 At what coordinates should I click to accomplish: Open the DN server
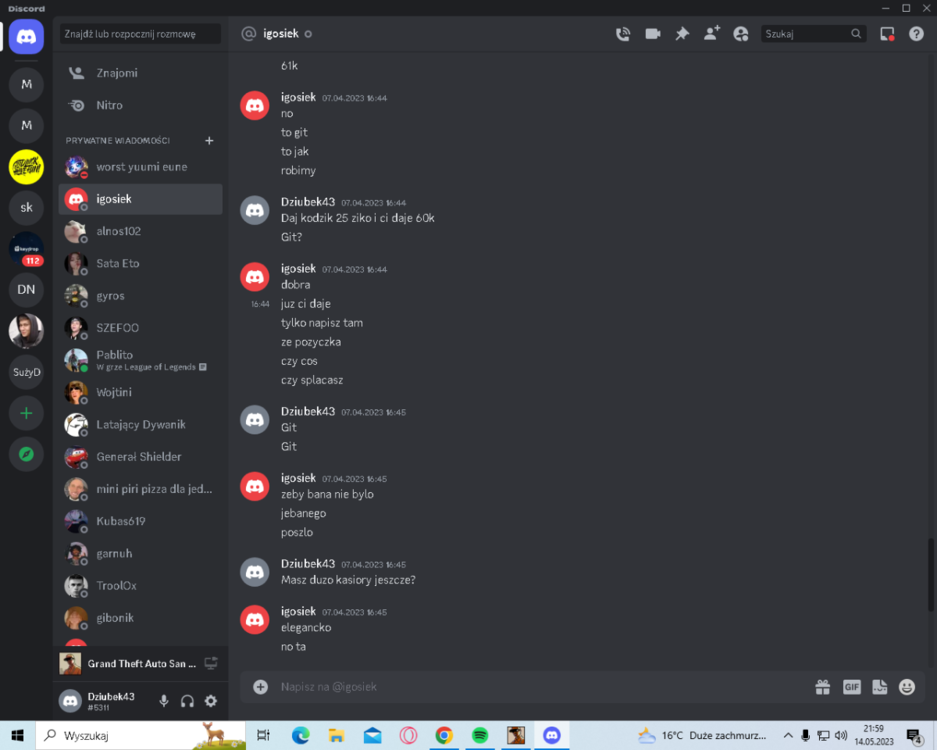tap(26, 290)
